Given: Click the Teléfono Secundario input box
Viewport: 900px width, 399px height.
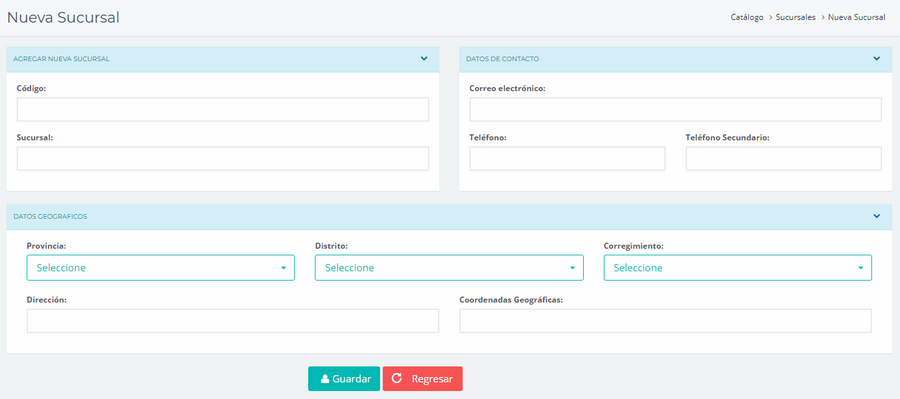Looking at the screenshot, I should pos(783,158).
